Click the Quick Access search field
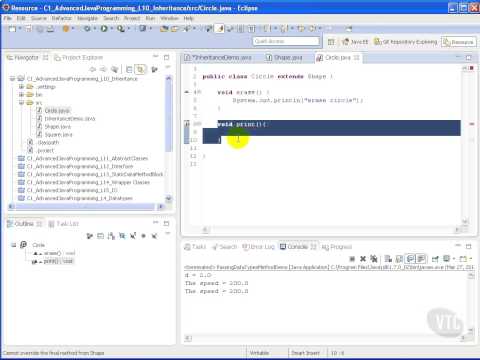This screenshot has width=480, height=360. (286, 41)
